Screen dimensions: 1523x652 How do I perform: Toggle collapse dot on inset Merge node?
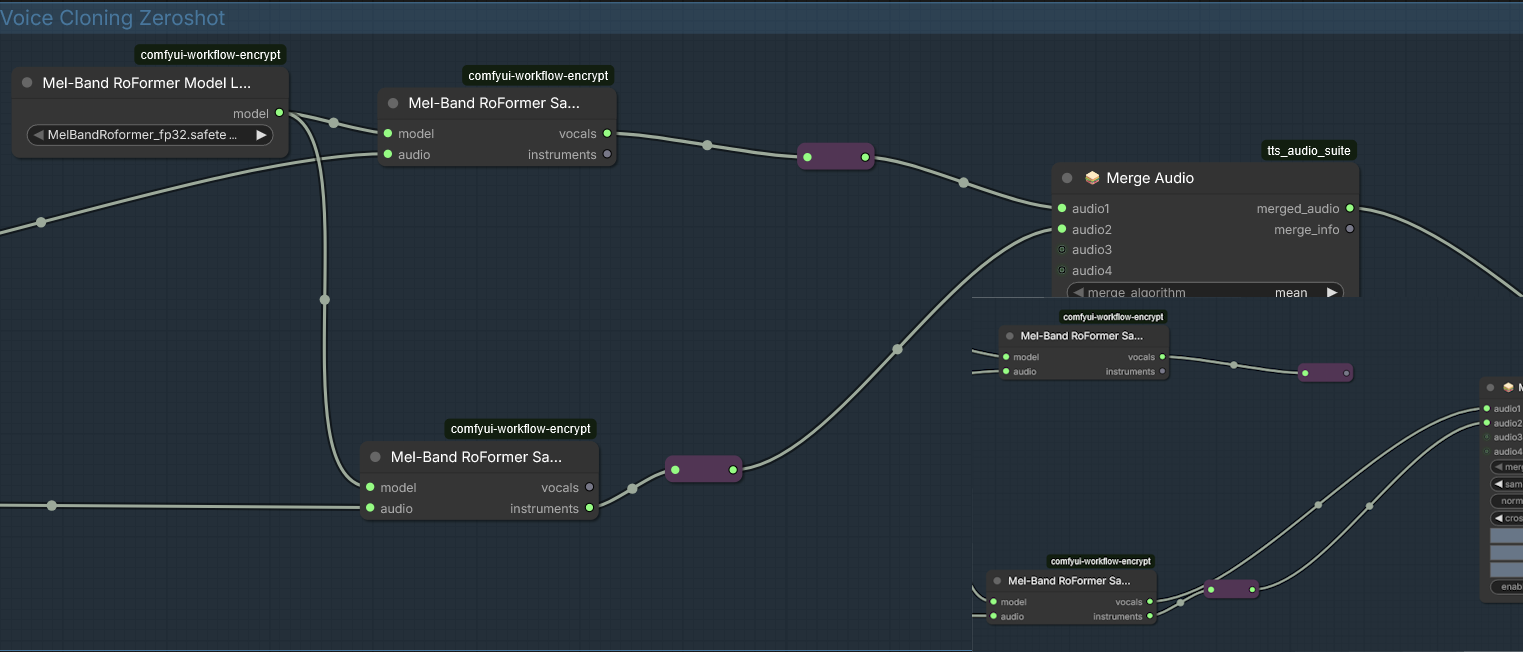pyautogui.click(x=1491, y=387)
